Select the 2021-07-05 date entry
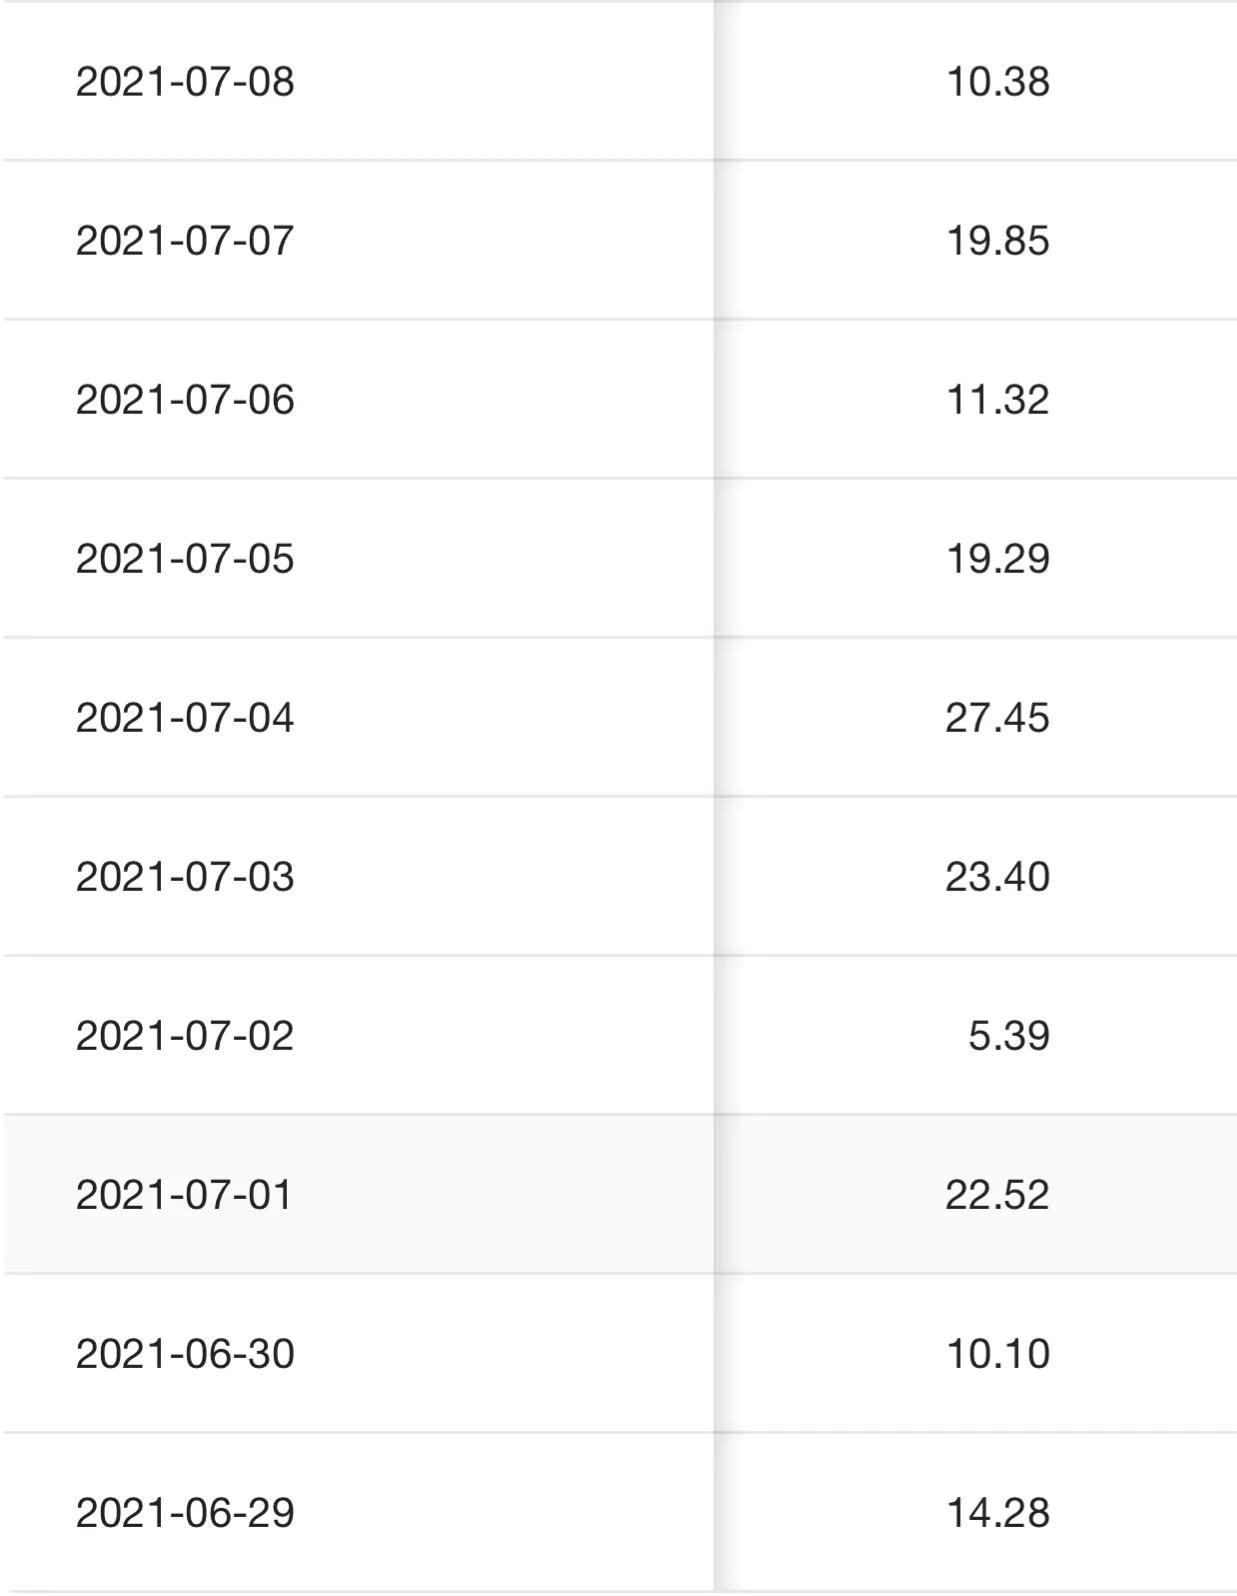Screen dimensions: 1237x1596 185,558
